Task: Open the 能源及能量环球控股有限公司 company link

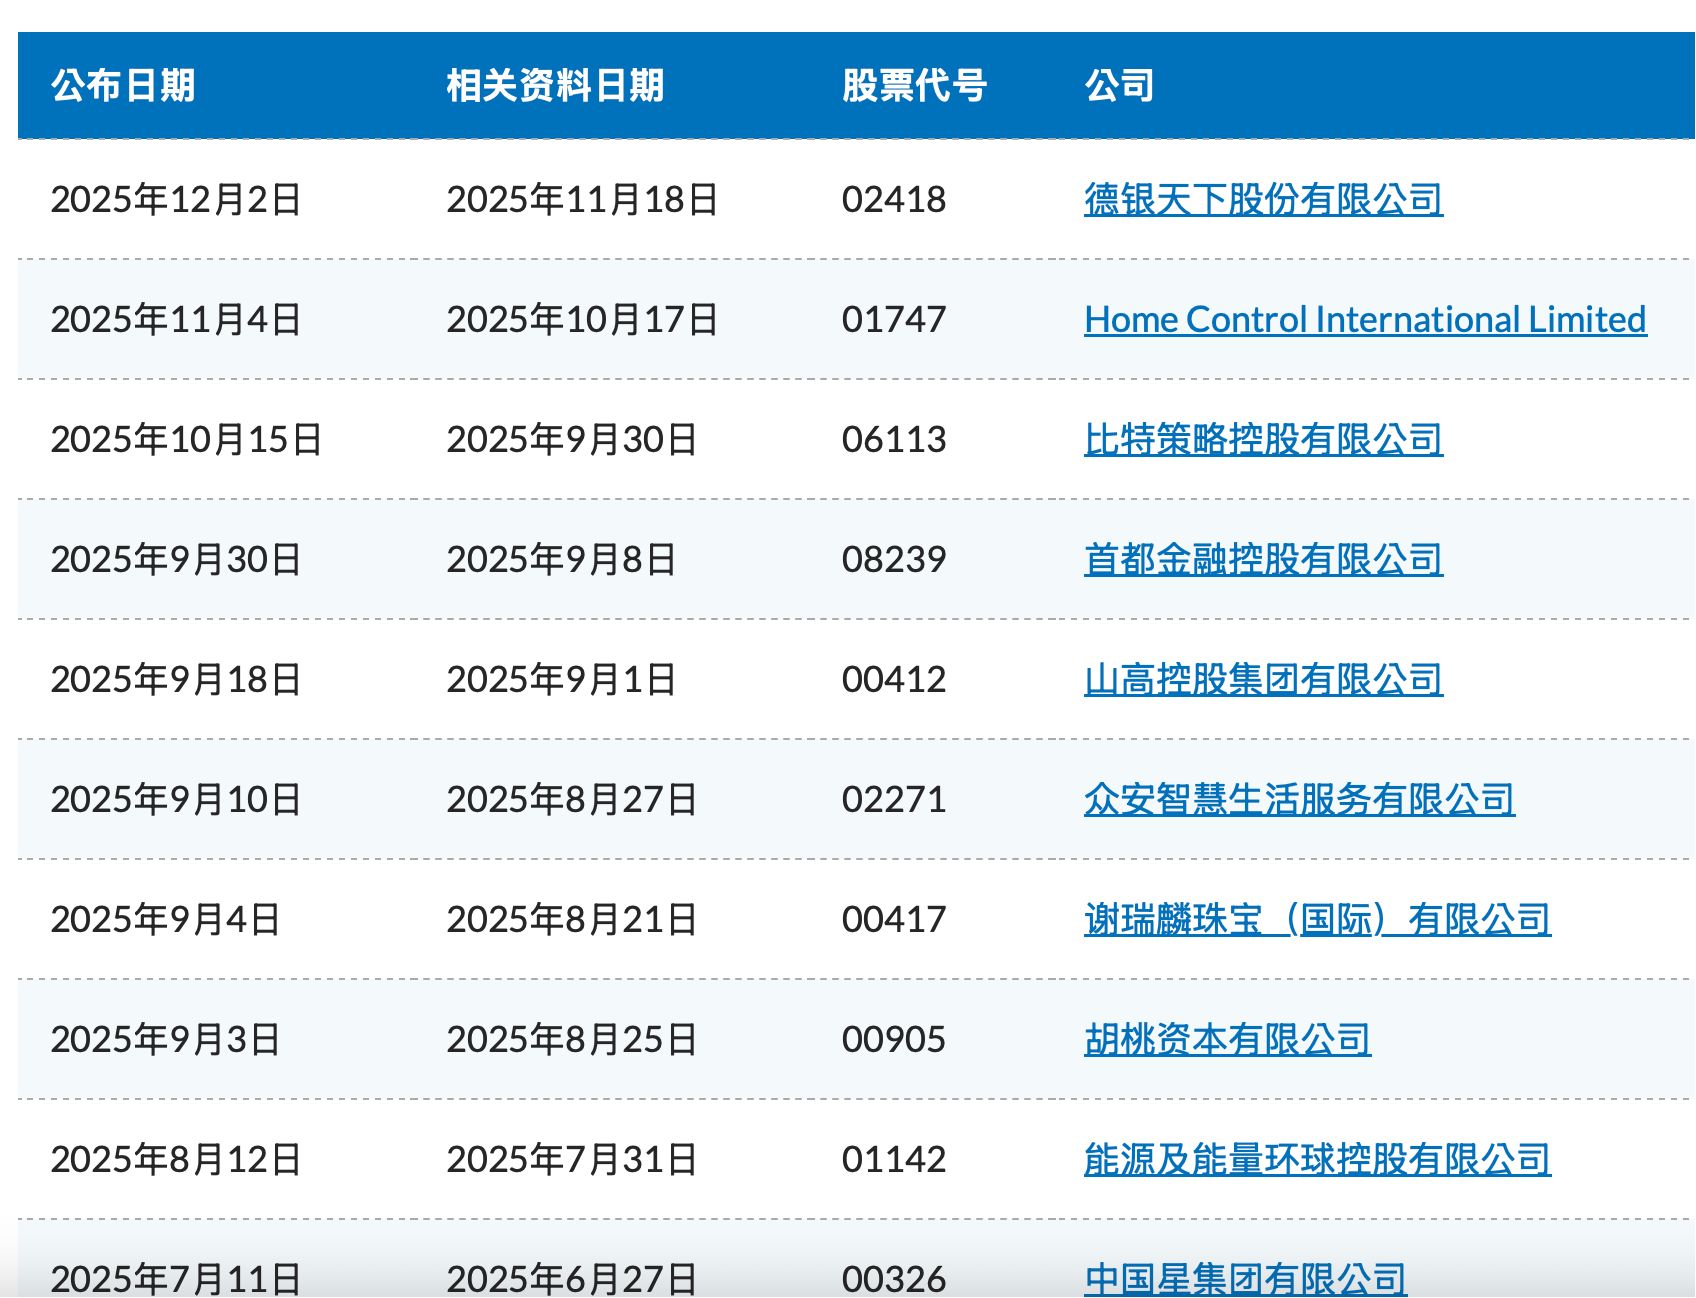Action: tap(1316, 1159)
